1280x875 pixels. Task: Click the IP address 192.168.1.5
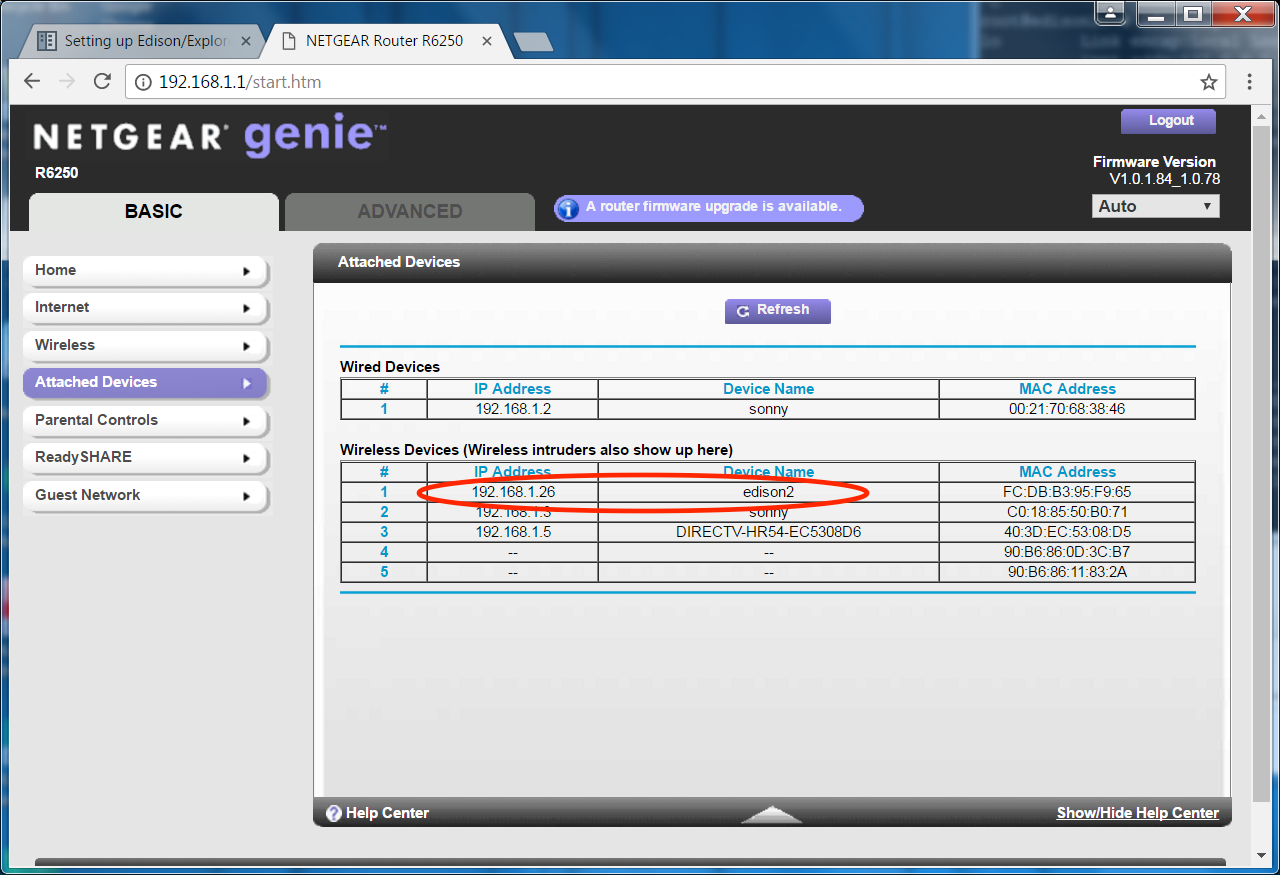coord(512,532)
